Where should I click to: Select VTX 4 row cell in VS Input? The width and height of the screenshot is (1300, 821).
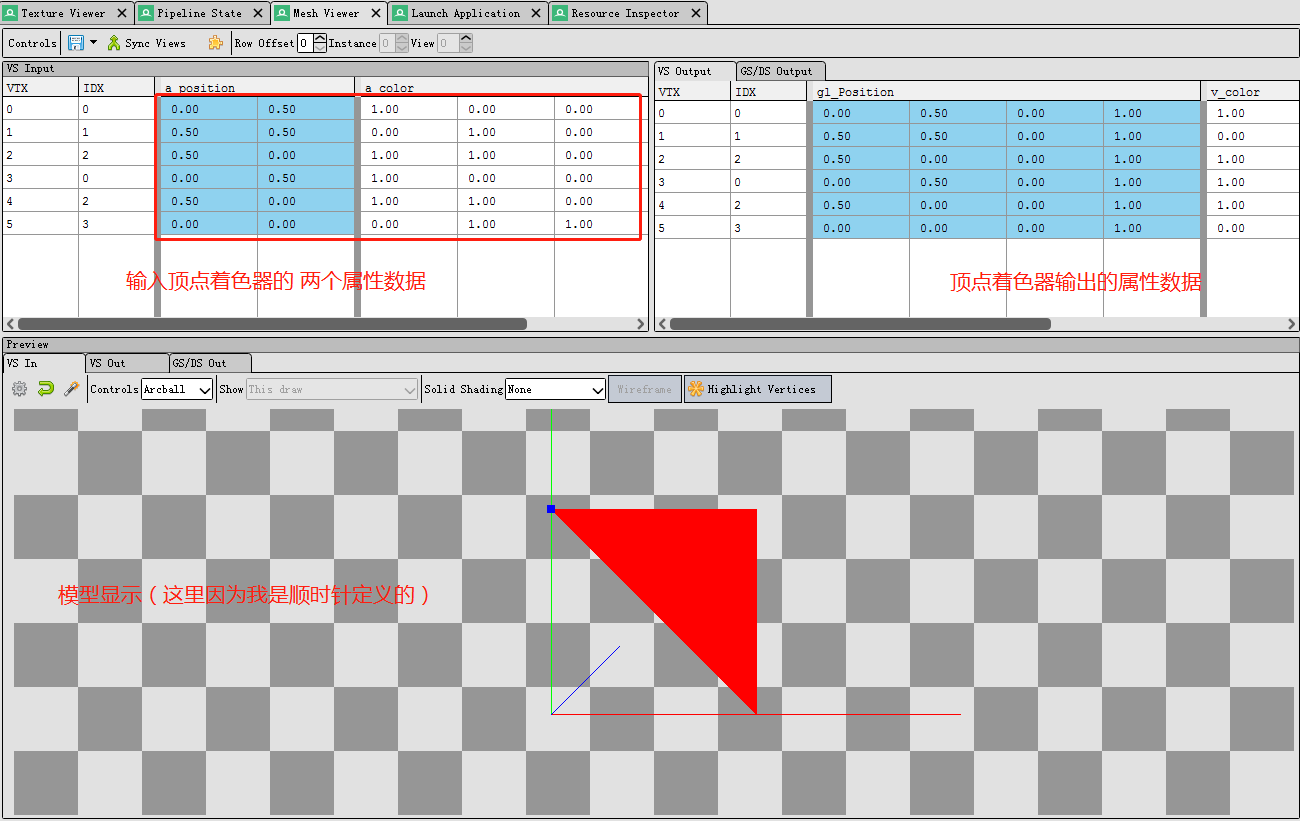(x=40, y=201)
